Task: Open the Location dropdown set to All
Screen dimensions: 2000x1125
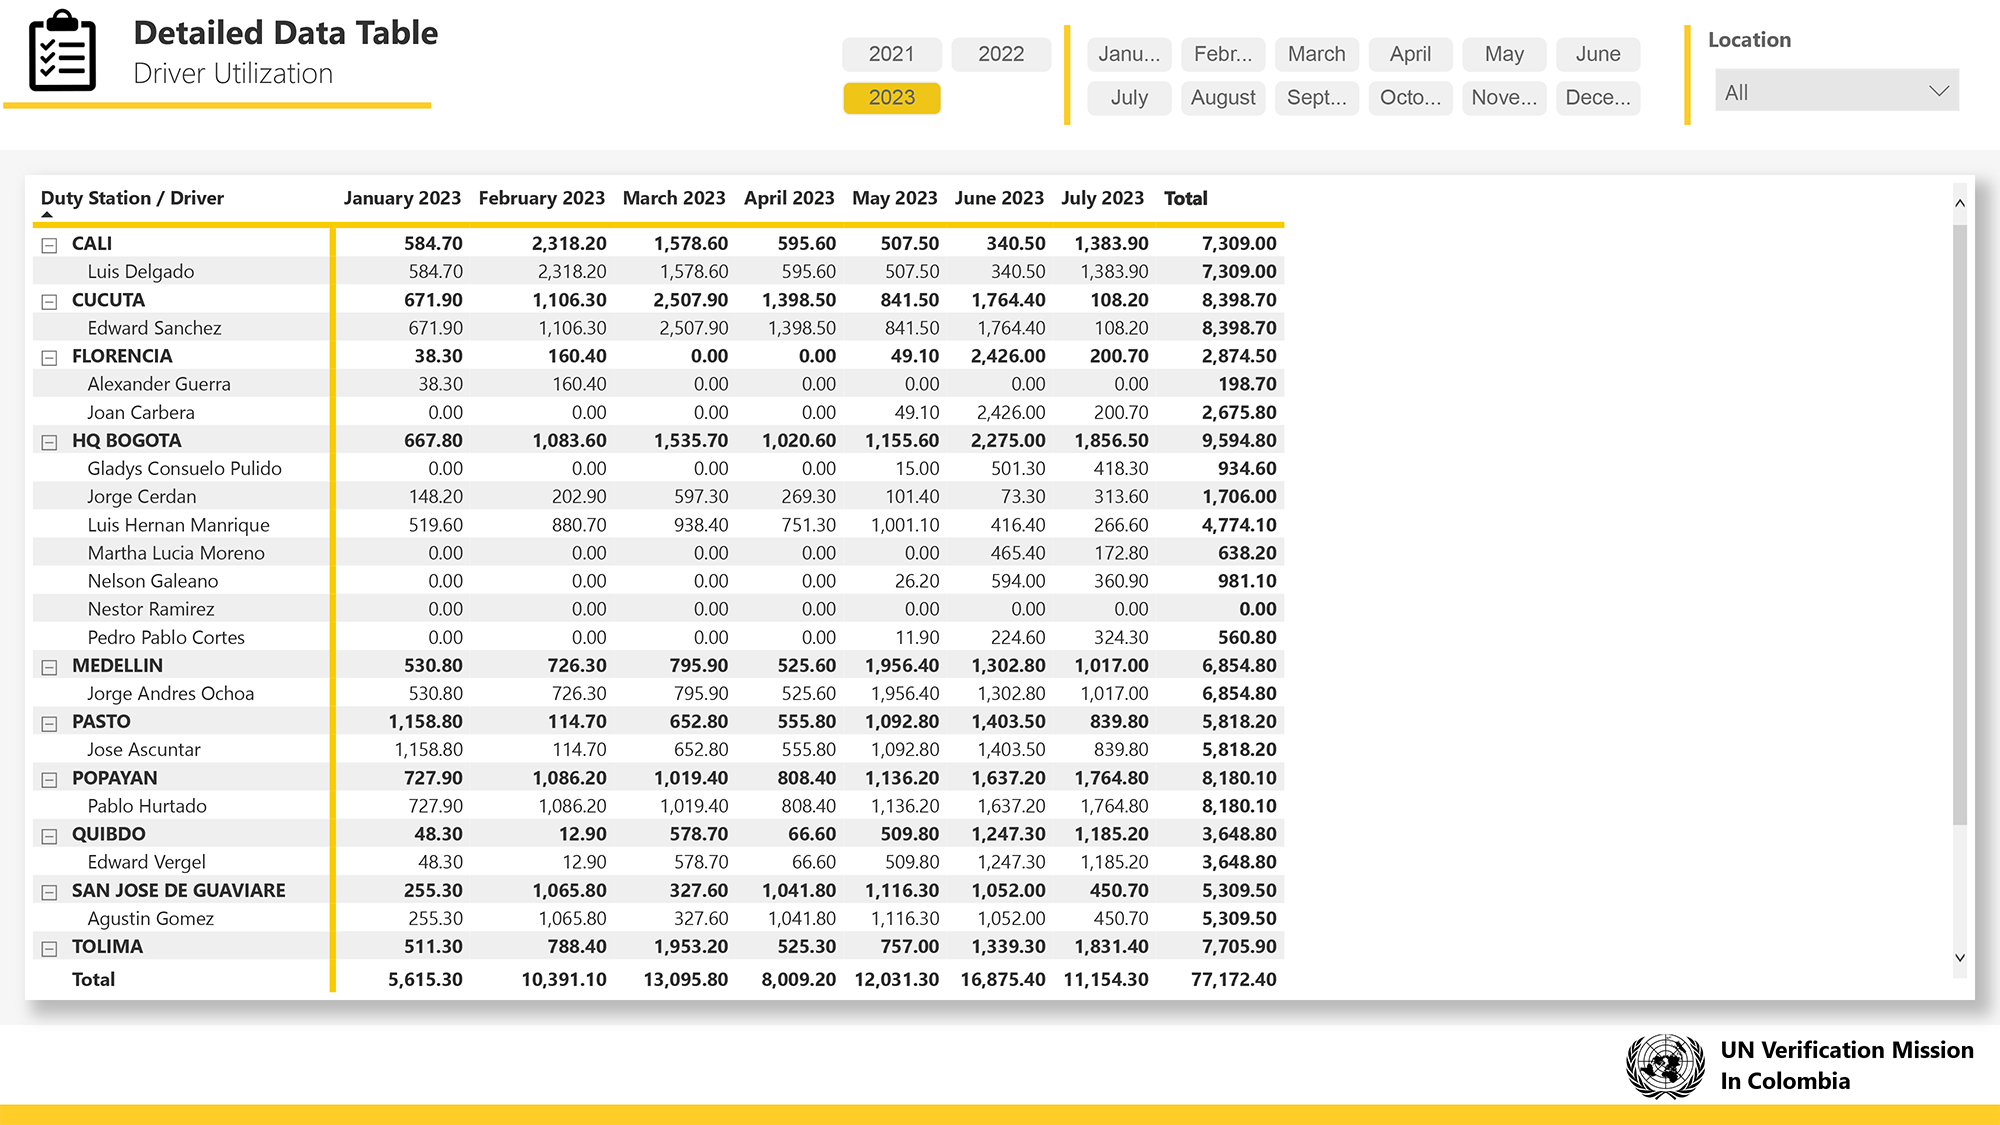Action: click(x=1837, y=92)
